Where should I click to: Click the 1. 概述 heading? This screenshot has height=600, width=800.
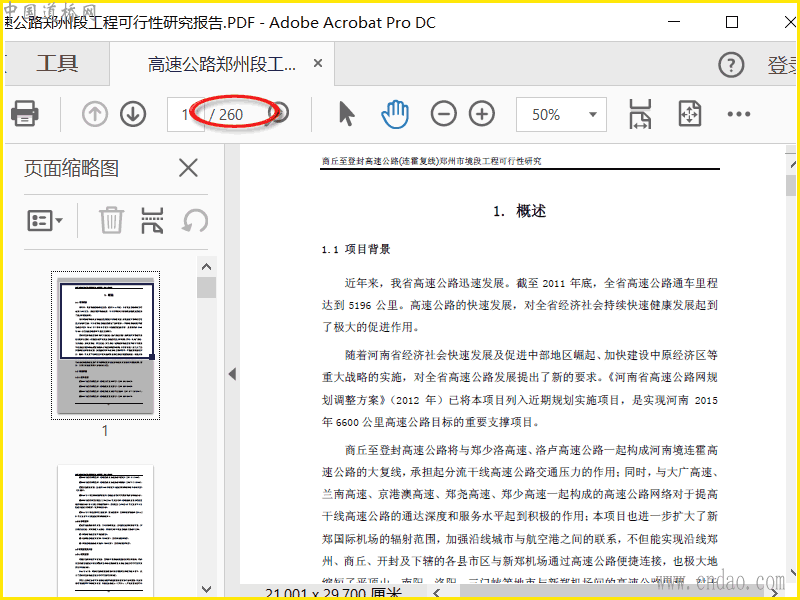pos(519,211)
